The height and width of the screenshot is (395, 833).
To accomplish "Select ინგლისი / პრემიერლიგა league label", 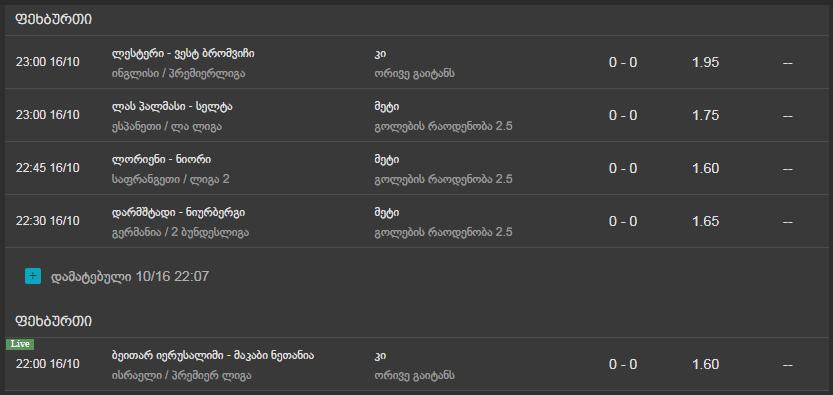I will click(x=178, y=73).
